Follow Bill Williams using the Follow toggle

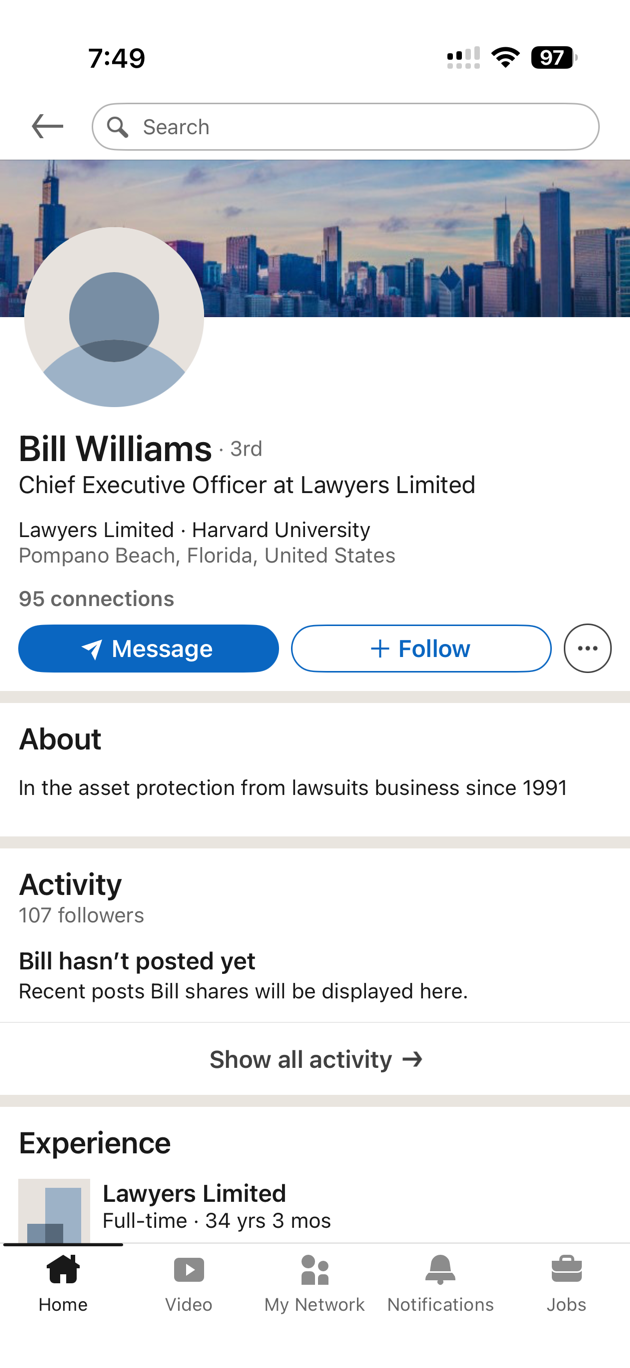(420, 648)
